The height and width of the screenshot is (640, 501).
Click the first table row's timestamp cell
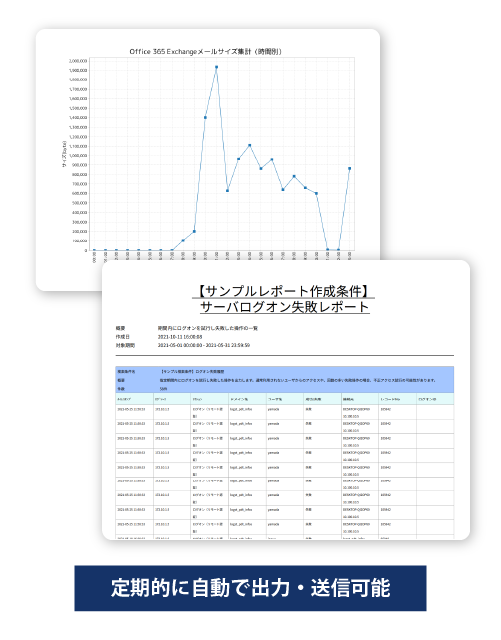pyautogui.click(x=131, y=409)
